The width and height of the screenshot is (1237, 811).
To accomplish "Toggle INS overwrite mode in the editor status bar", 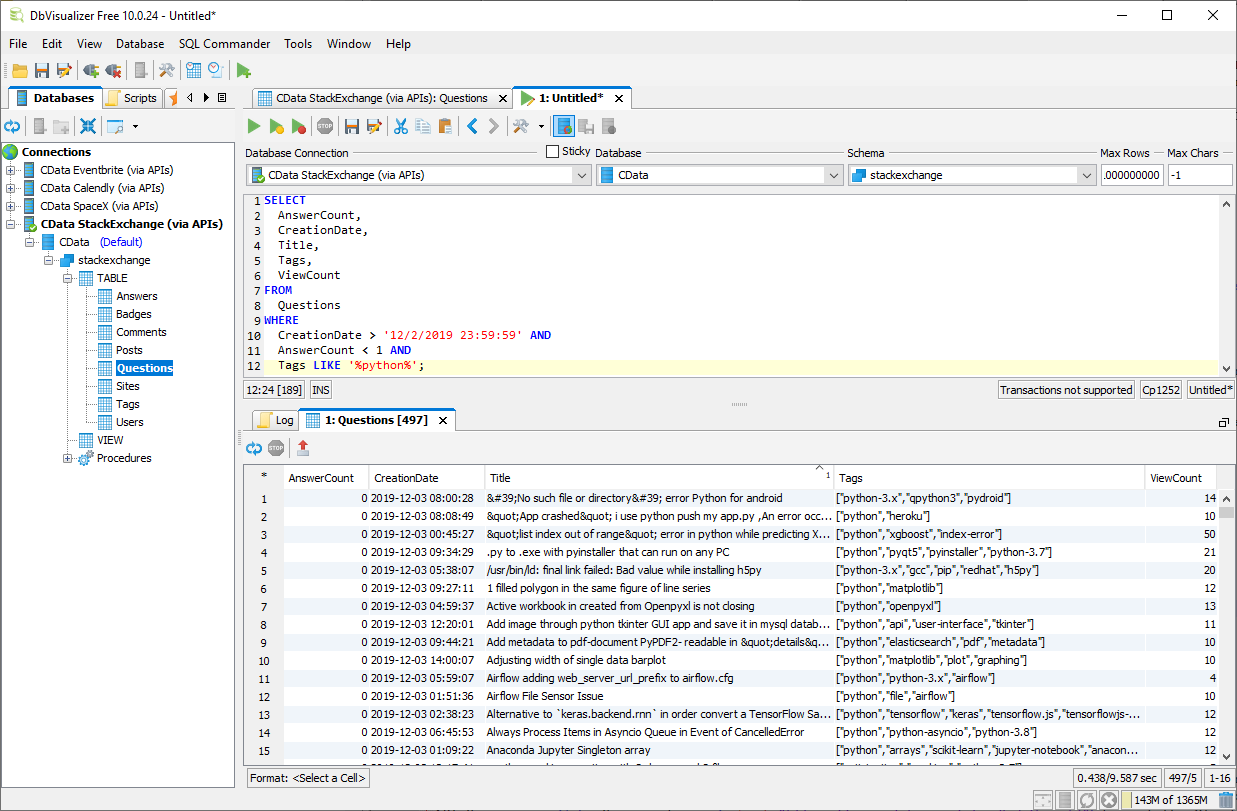I will click(x=320, y=388).
